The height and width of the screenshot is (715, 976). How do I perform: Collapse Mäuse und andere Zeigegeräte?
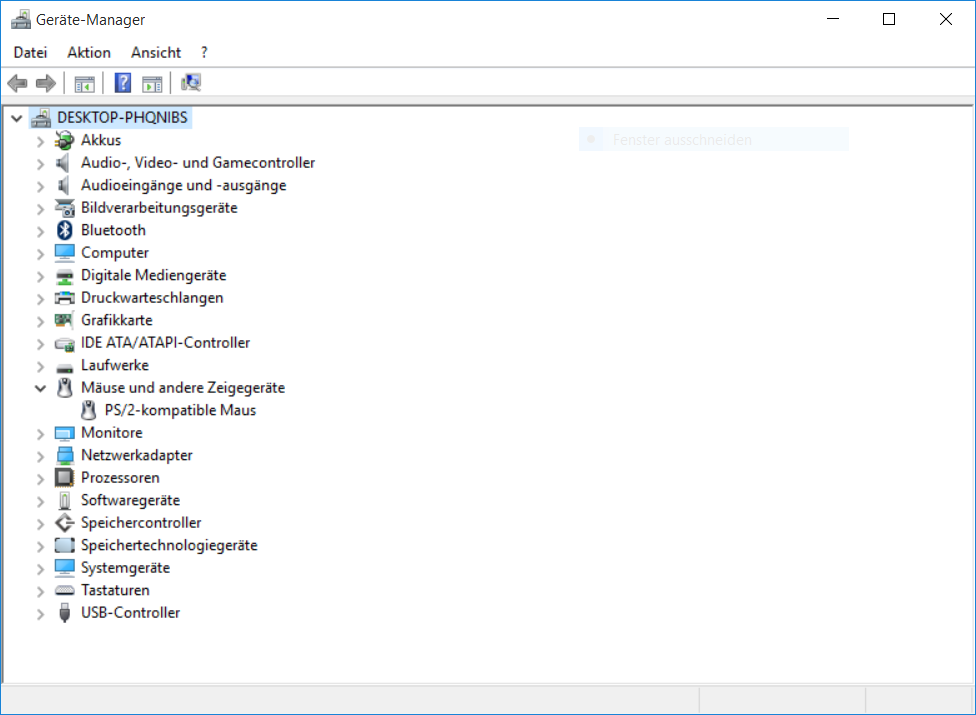pyautogui.click(x=40, y=388)
